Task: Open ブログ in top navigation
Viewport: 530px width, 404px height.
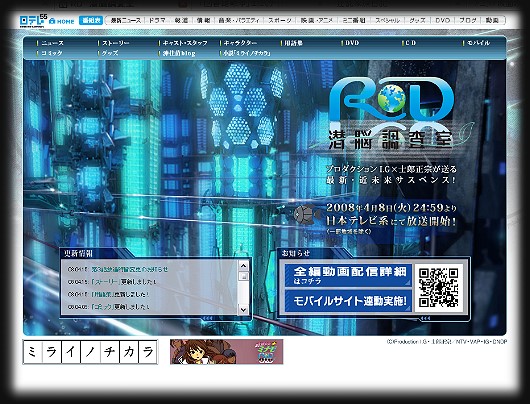Action: click(468, 21)
